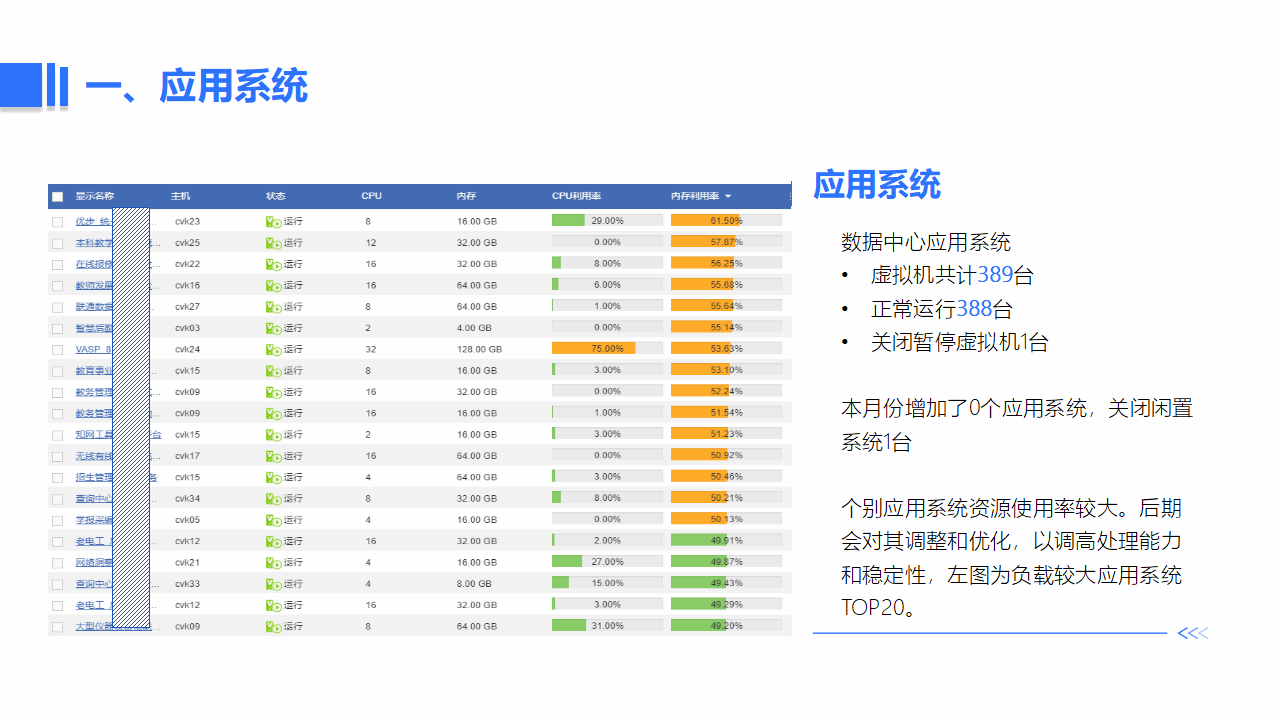
Task: Click the running status icon in the cvk22 row
Action: [273, 264]
